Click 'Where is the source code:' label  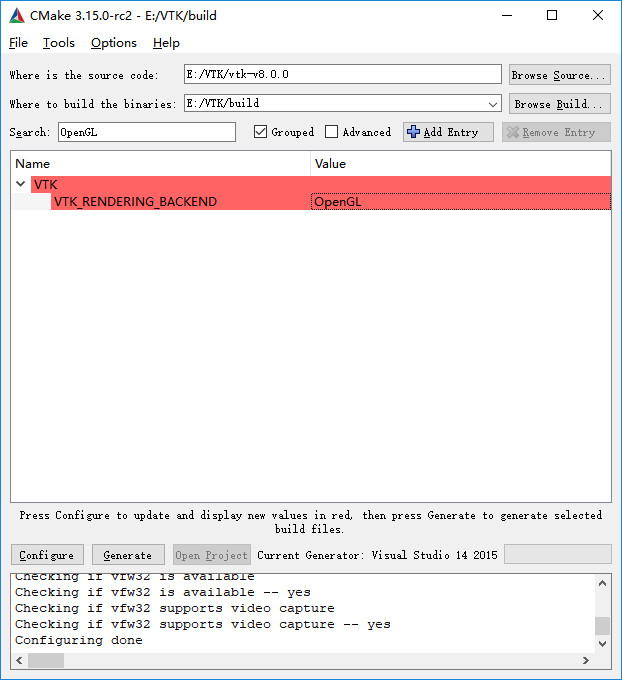(x=84, y=75)
